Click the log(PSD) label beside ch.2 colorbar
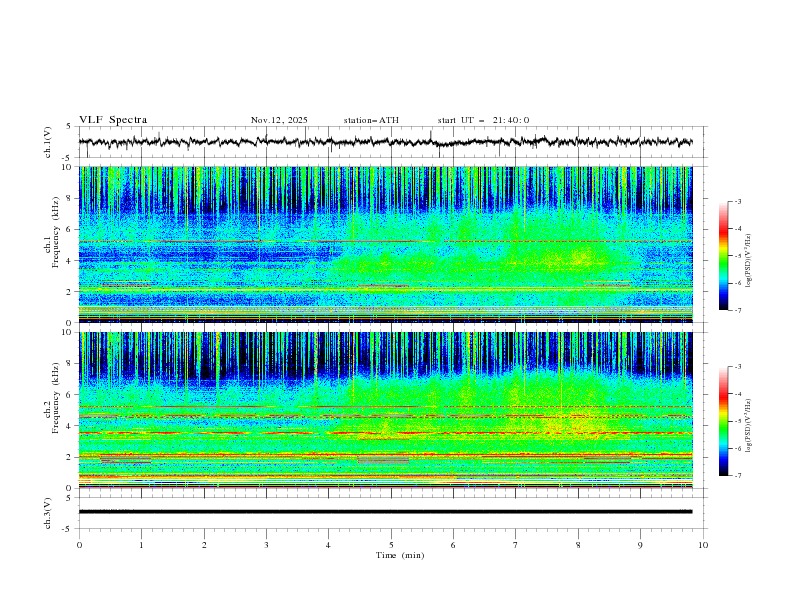The height and width of the screenshot is (612, 792). (749, 426)
